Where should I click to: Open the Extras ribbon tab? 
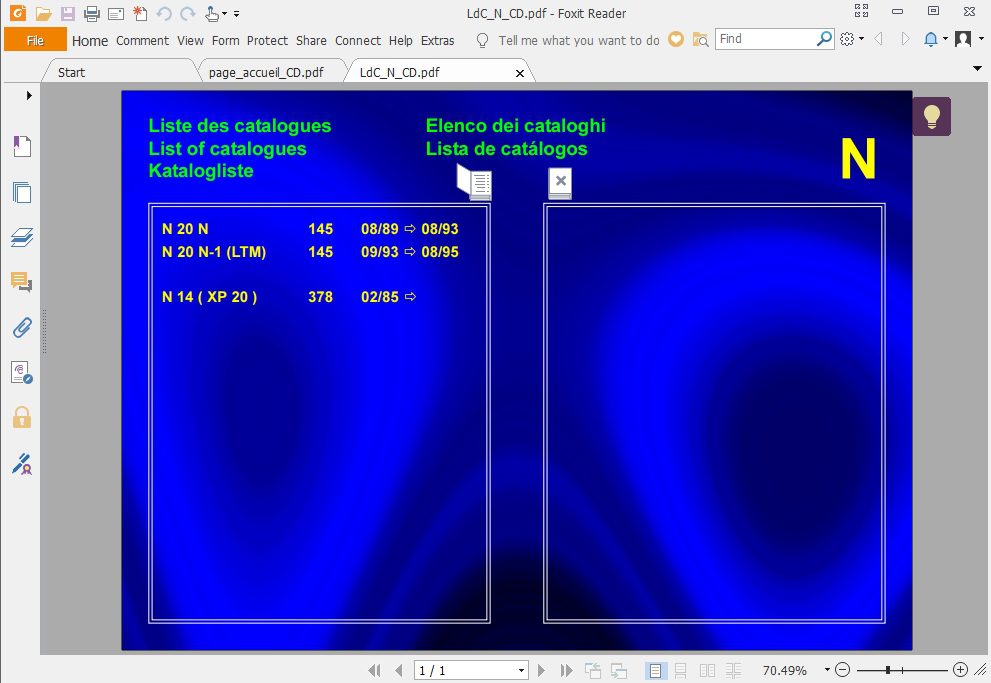coord(437,40)
